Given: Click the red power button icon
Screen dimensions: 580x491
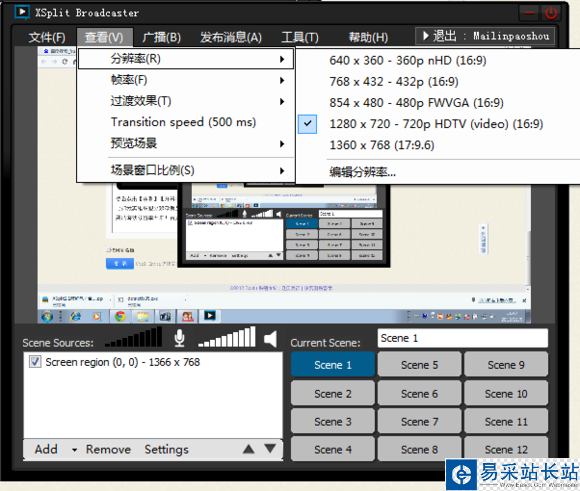Looking at the screenshot, I should pos(551,13).
